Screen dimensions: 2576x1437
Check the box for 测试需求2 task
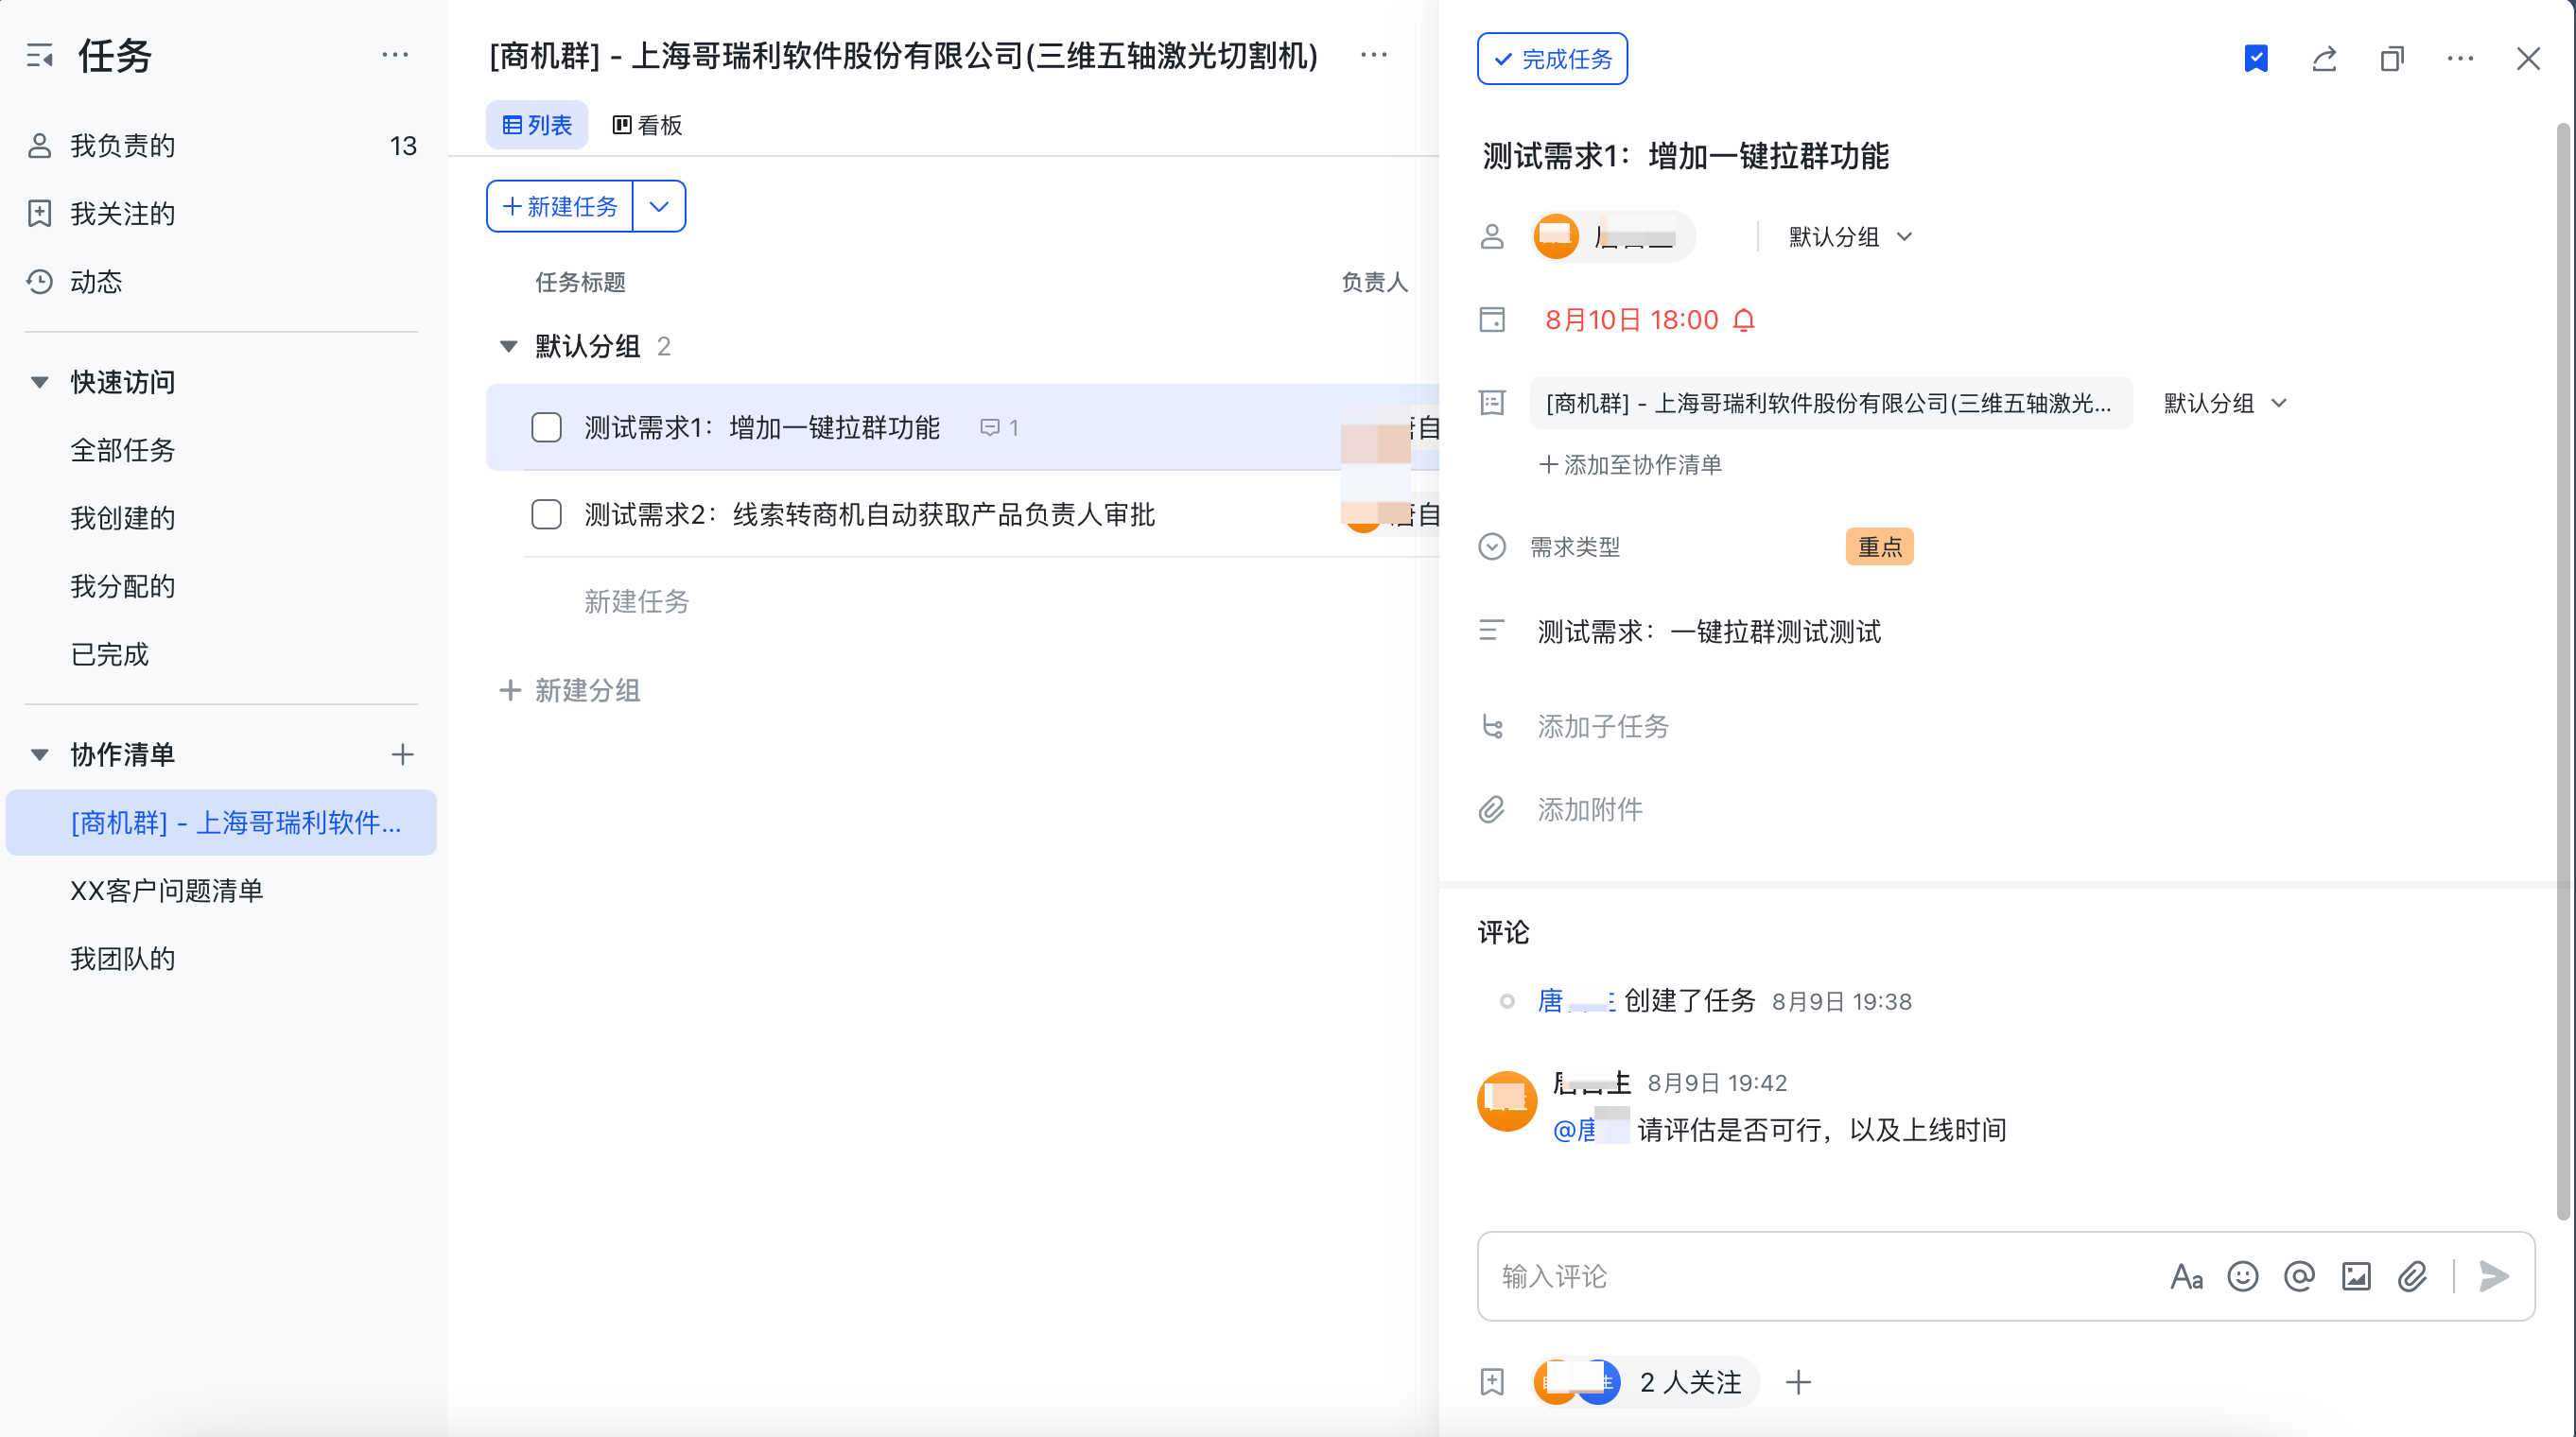[546, 515]
